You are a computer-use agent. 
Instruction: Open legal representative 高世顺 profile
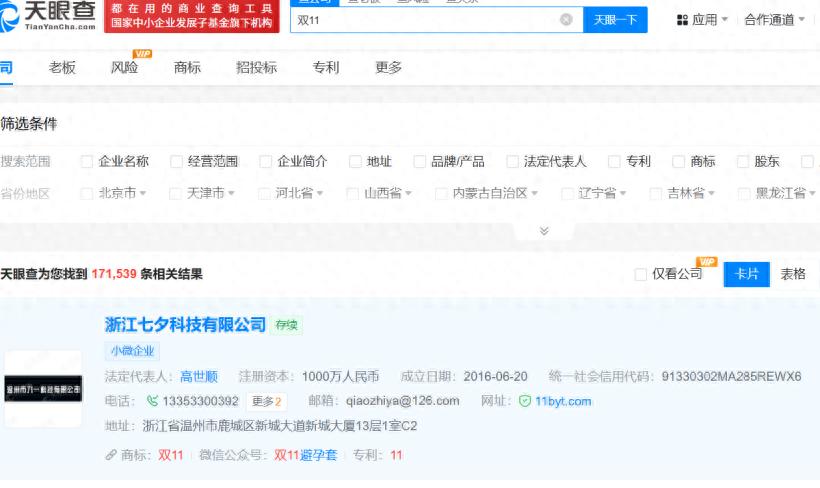(x=199, y=377)
